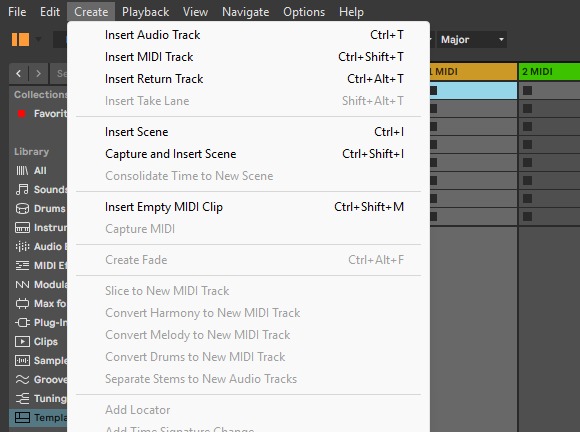Open the Navigate menu
This screenshot has height=432, width=580.
(246, 12)
